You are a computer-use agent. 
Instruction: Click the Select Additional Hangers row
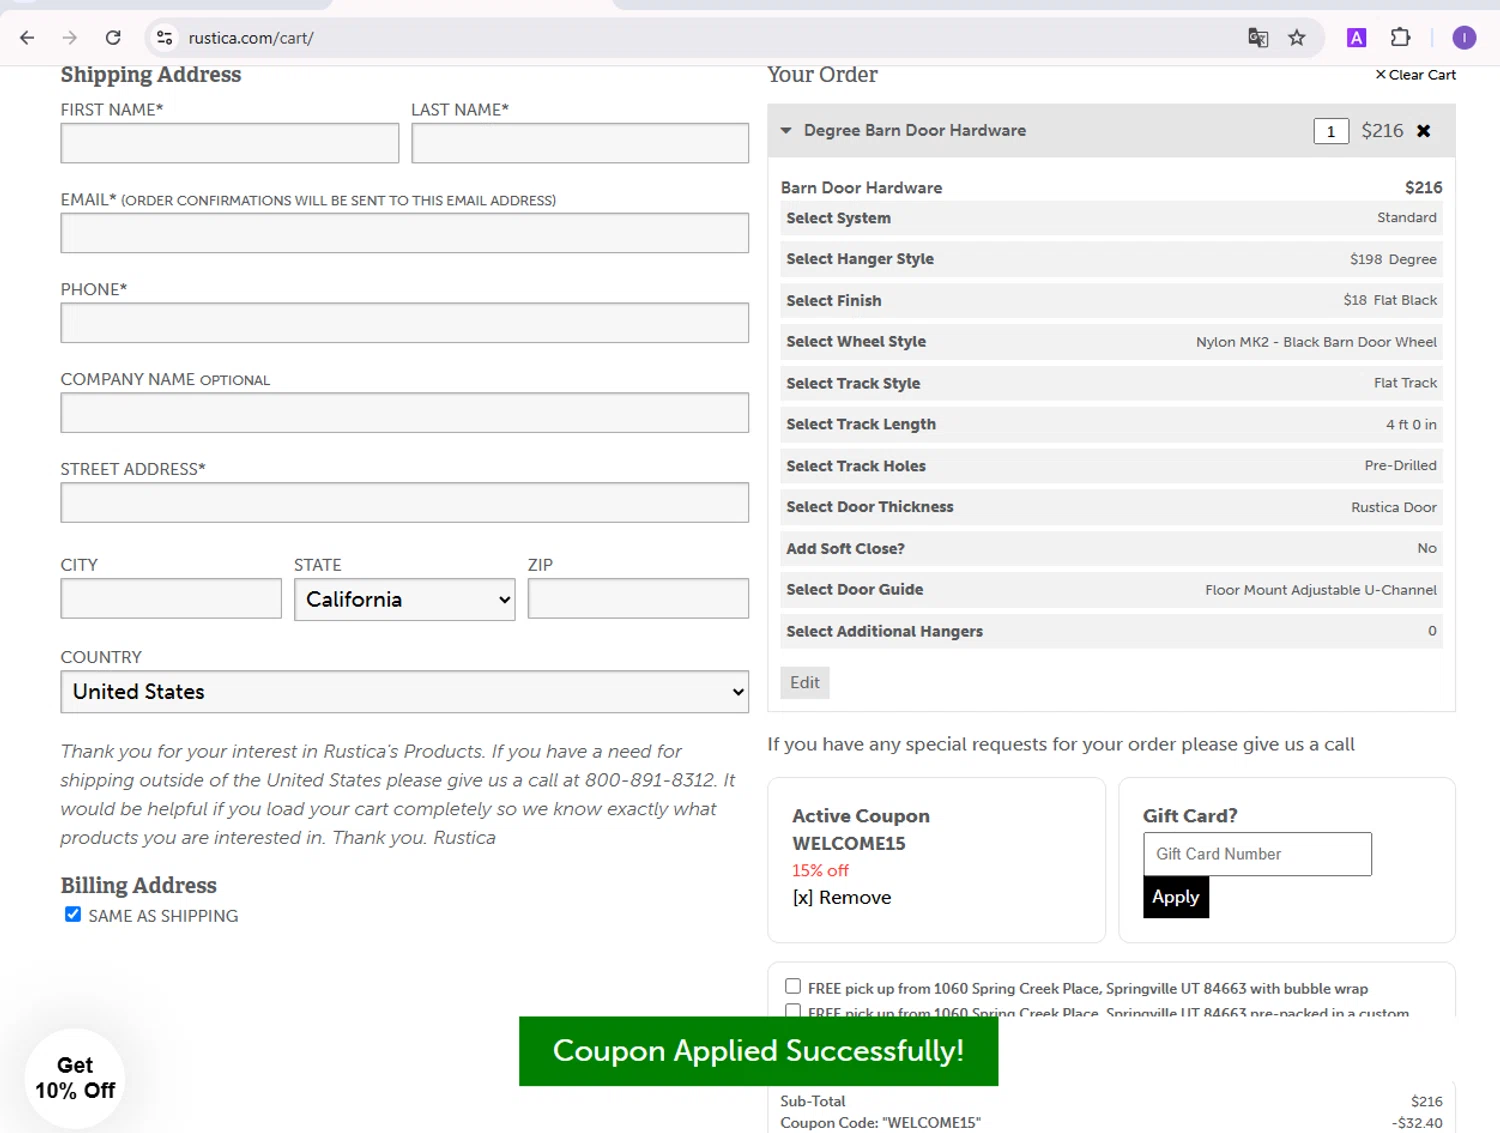point(1111,631)
